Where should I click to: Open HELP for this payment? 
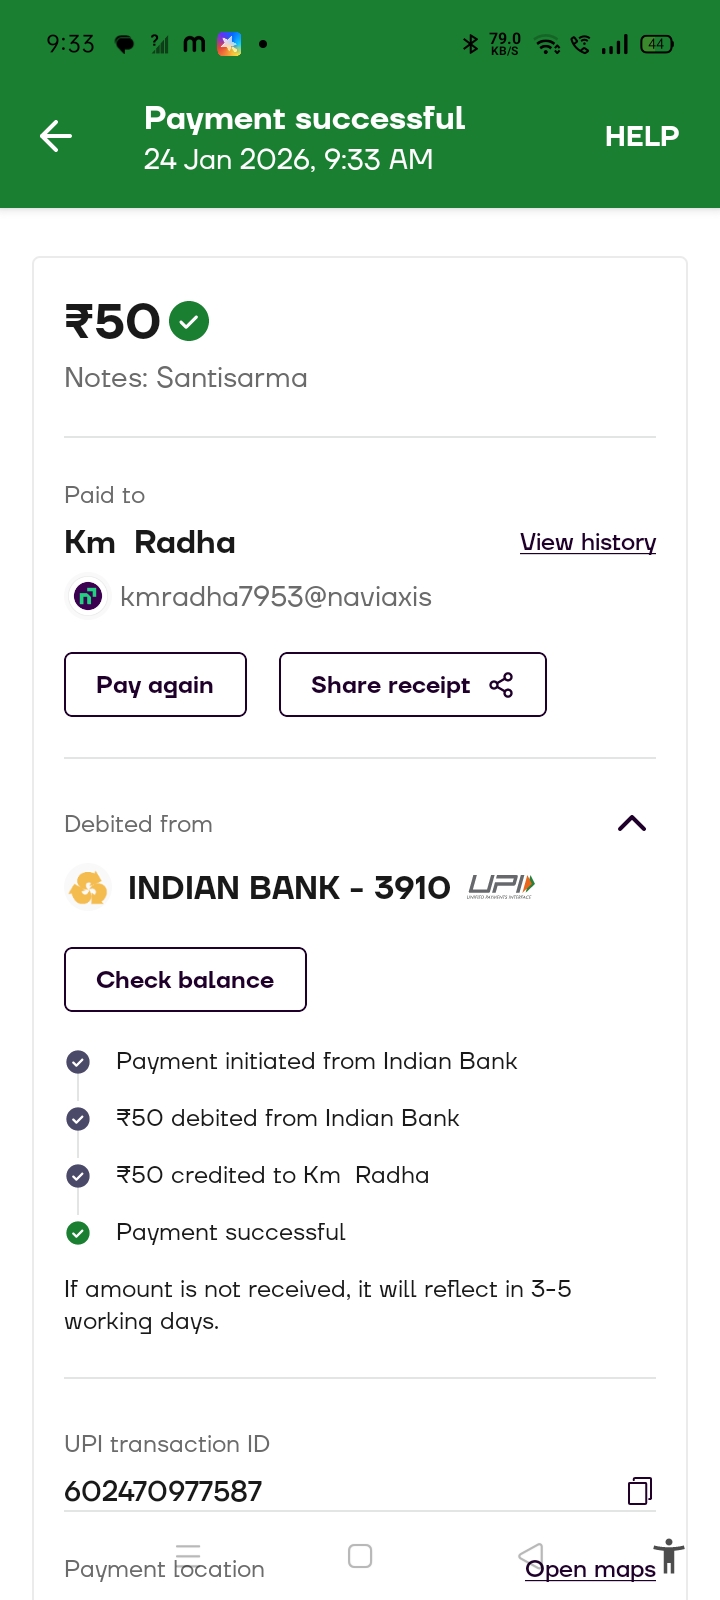641,136
